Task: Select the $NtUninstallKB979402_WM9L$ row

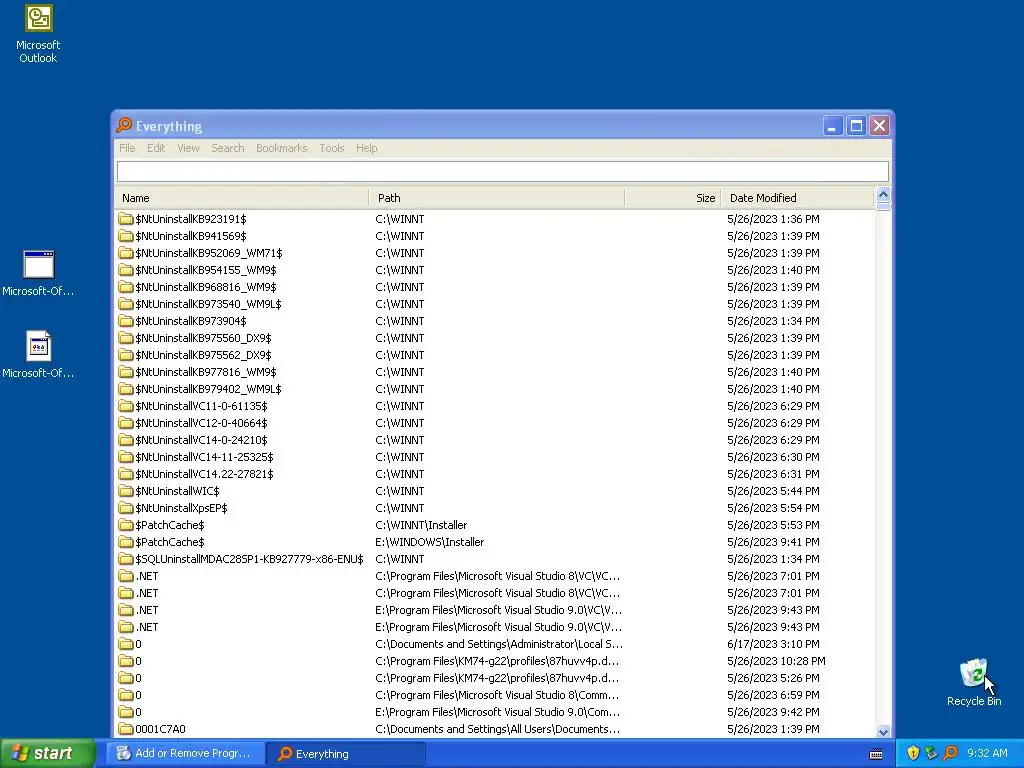Action: (x=494, y=389)
